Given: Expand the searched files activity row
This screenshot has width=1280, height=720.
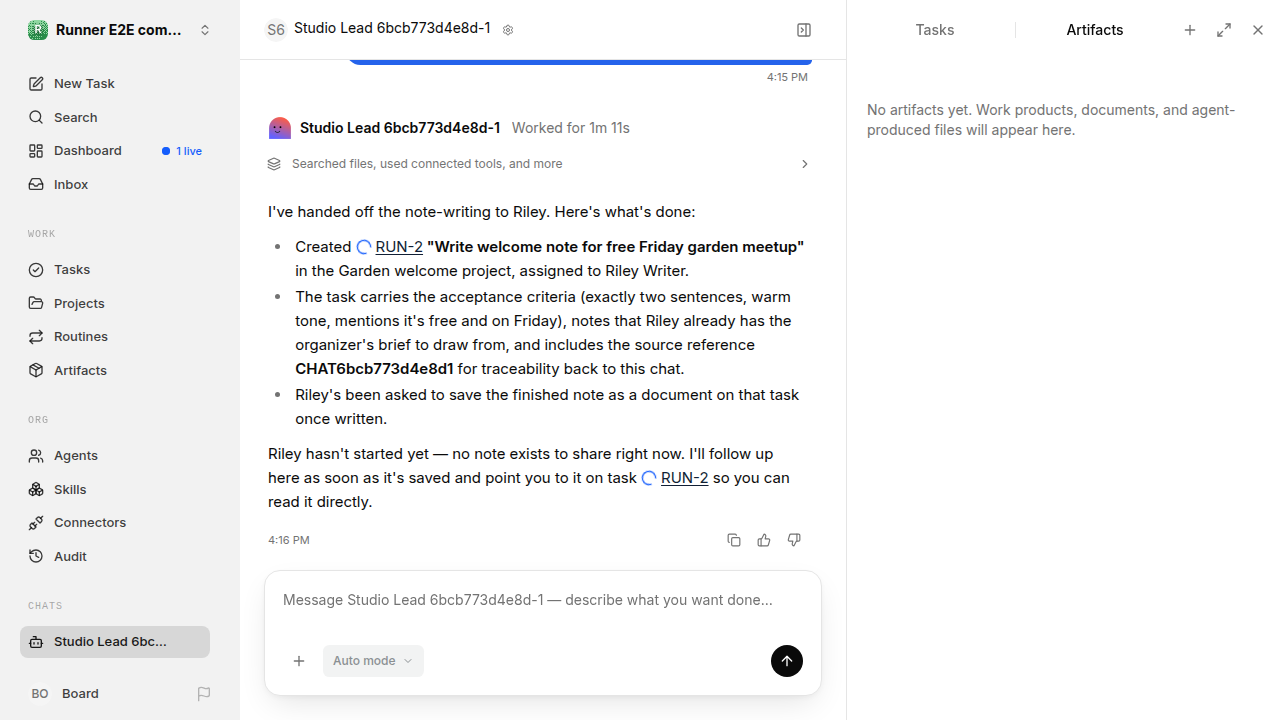Looking at the screenshot, I should click(x=539, y=164).
